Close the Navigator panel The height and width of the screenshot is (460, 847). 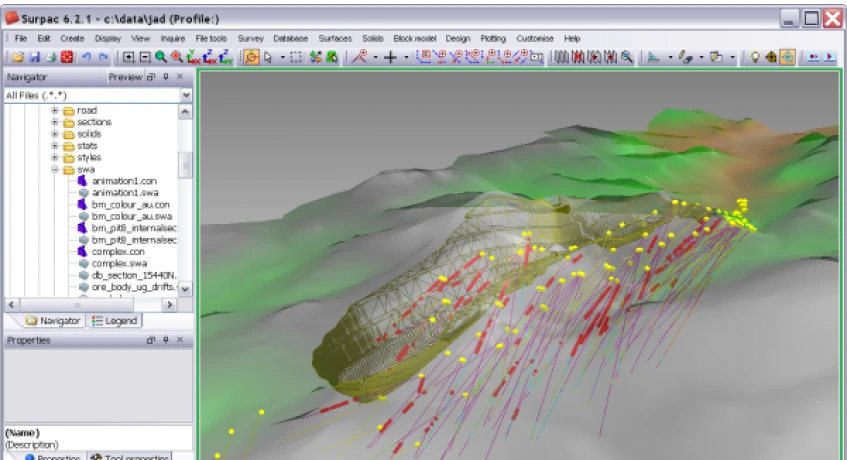(x=180, y=77)
